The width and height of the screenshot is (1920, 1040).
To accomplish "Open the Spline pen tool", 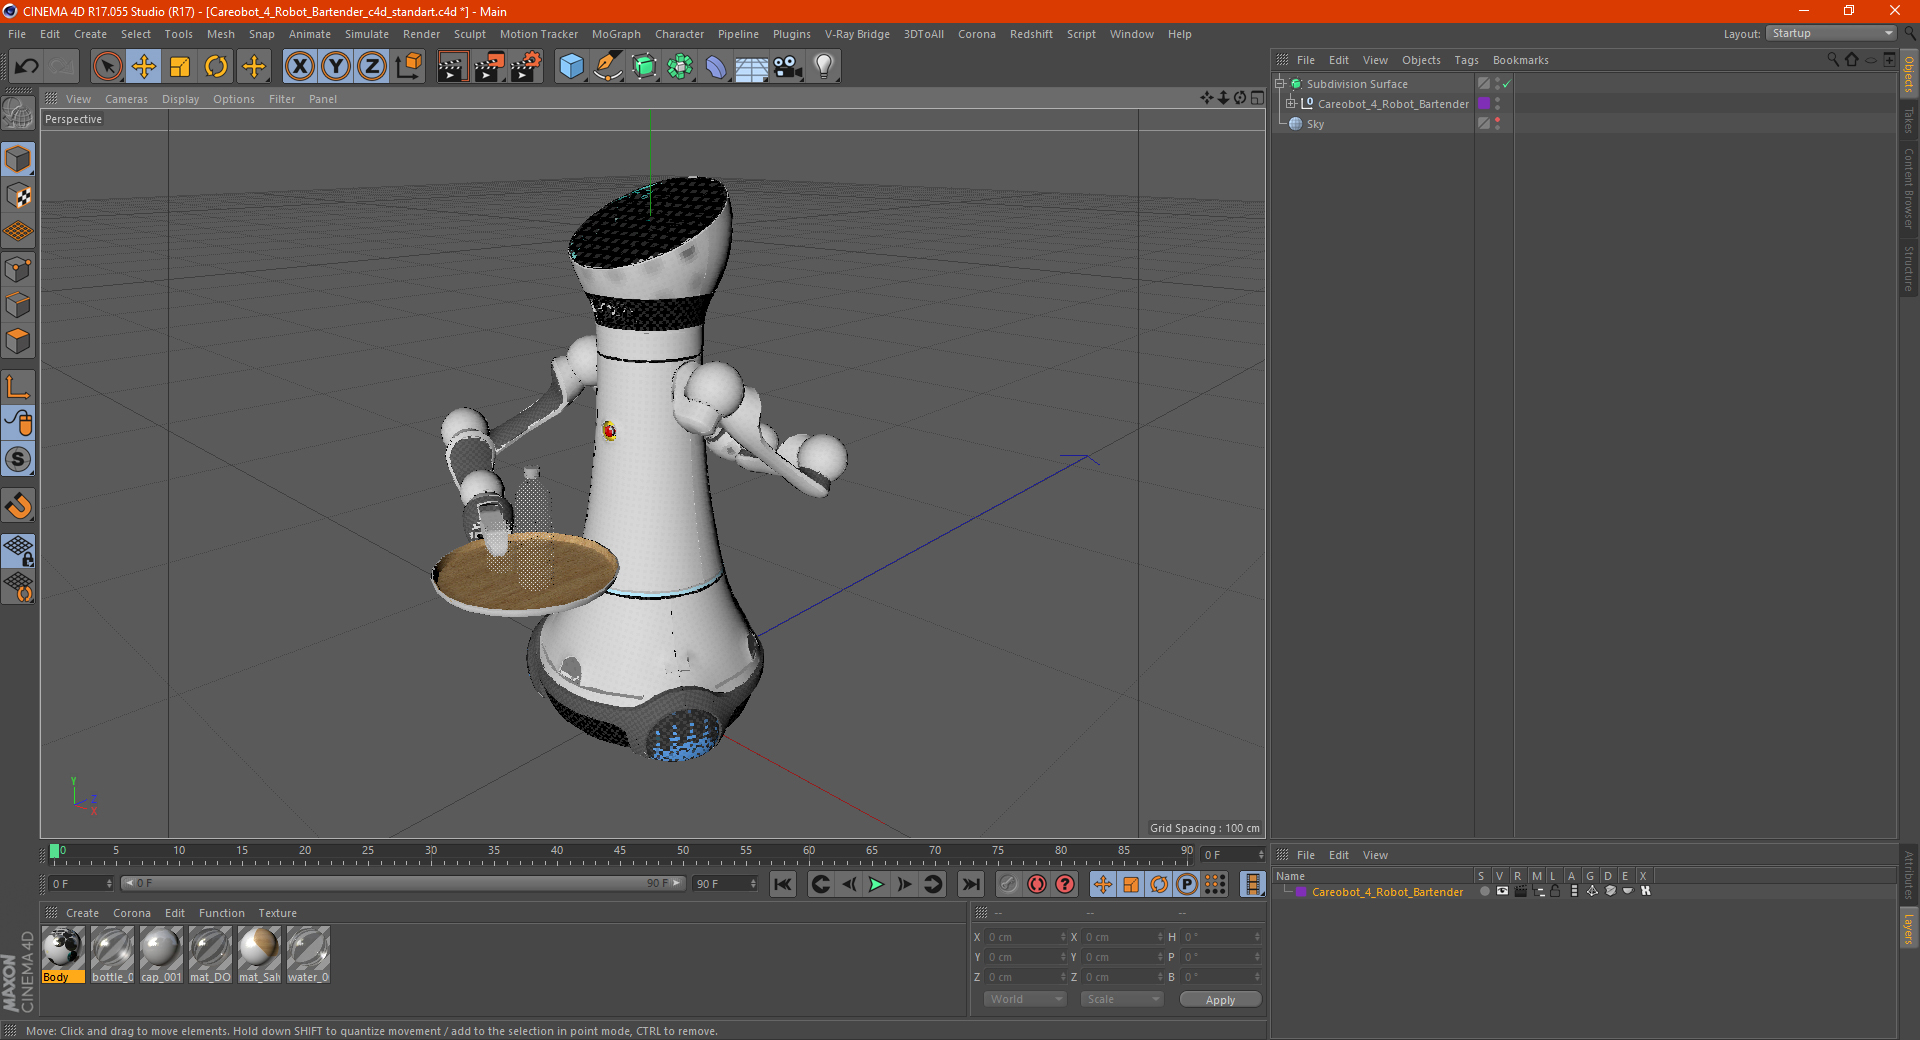I will pyautogui.click(x=608, y=67).
